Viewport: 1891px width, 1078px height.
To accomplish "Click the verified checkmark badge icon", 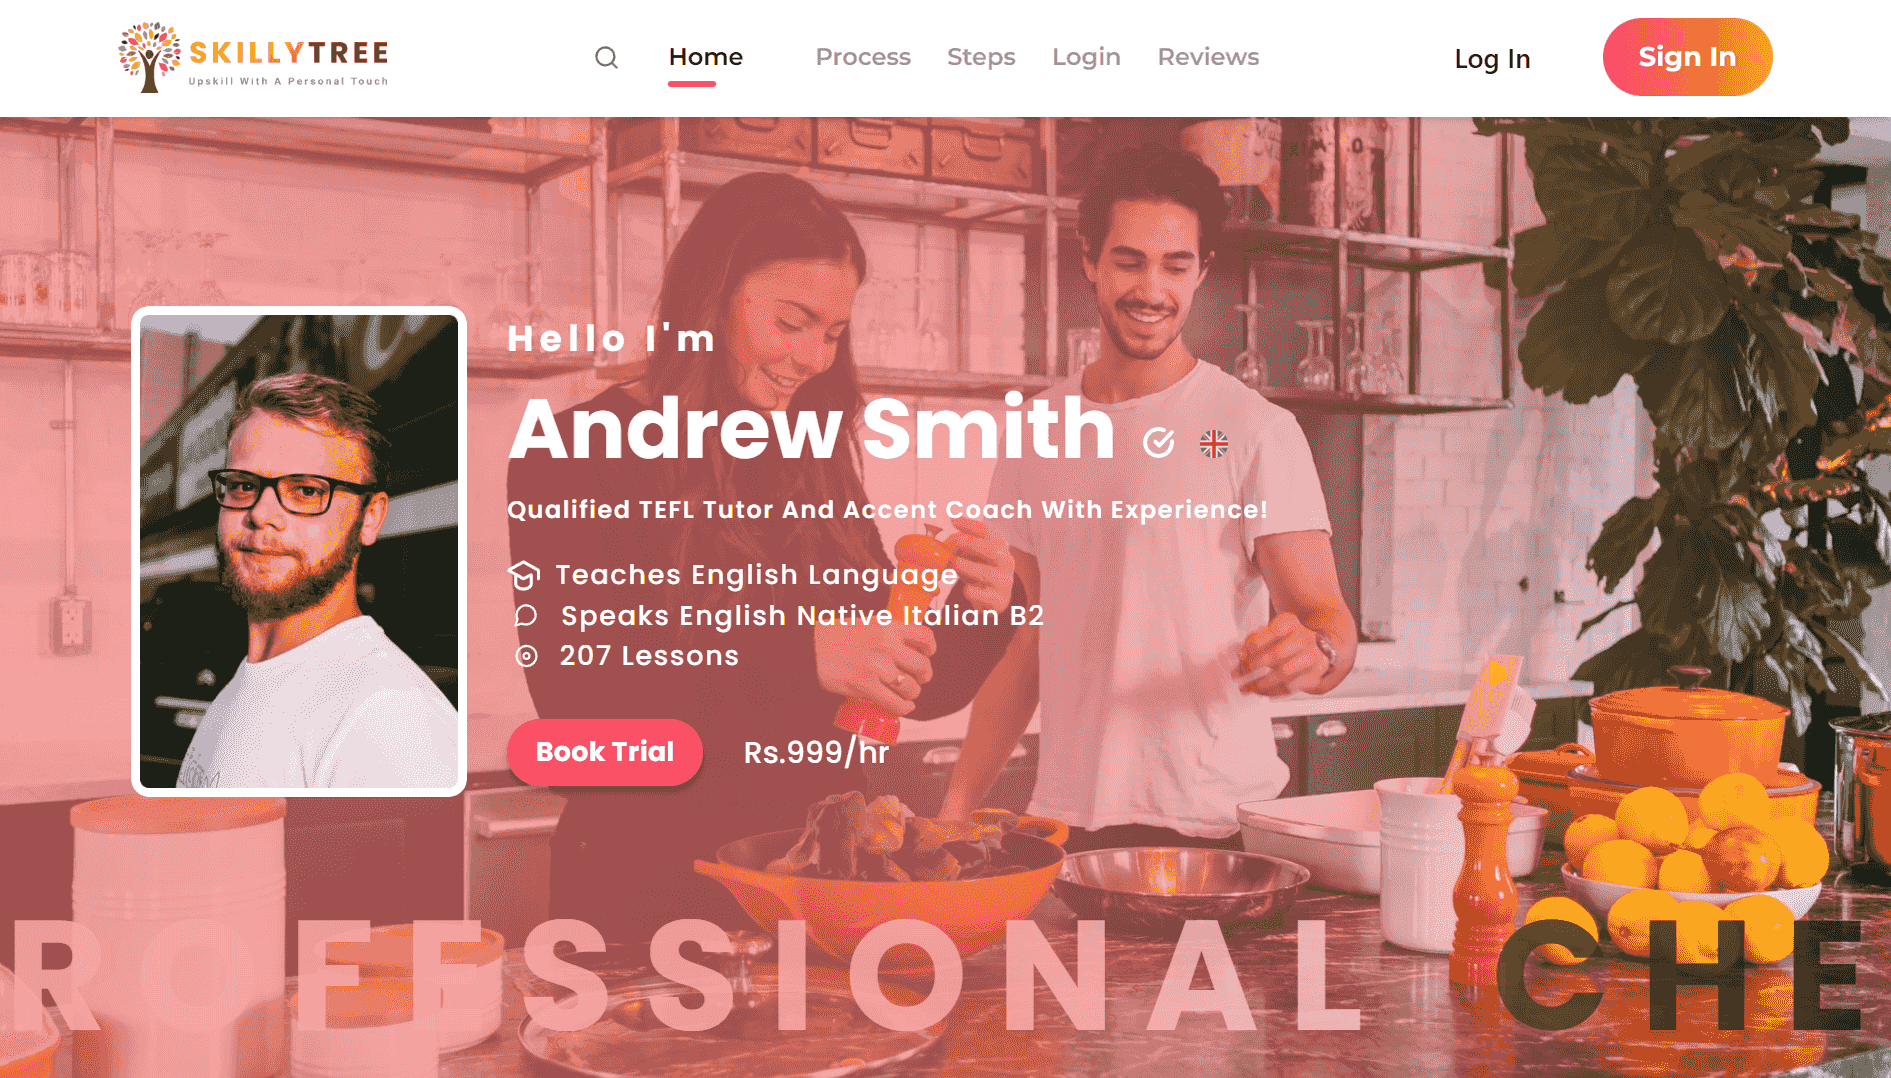I will (x=1158, y=442).
